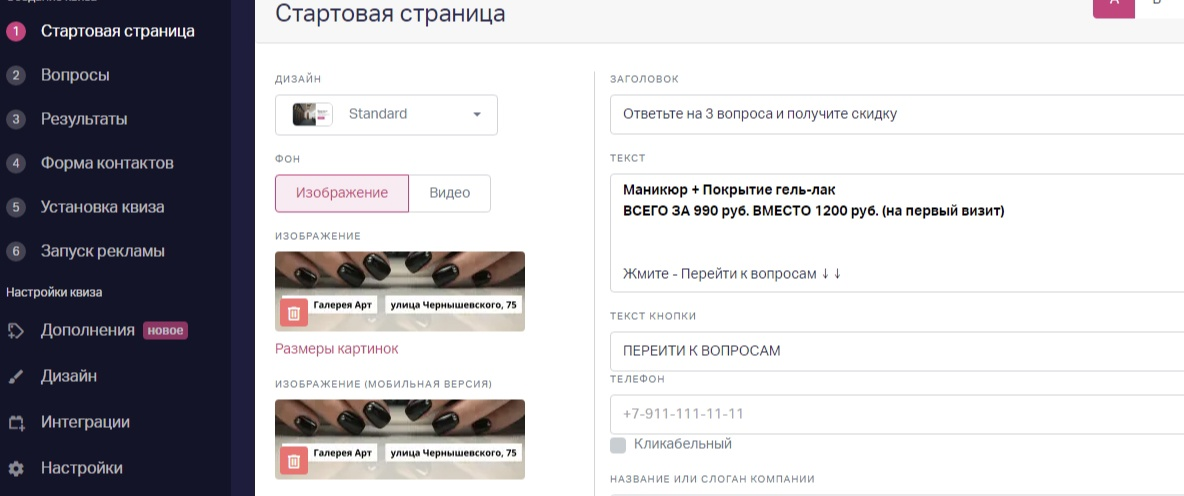Click the mobile version image thumbnail

coord(399,439)
